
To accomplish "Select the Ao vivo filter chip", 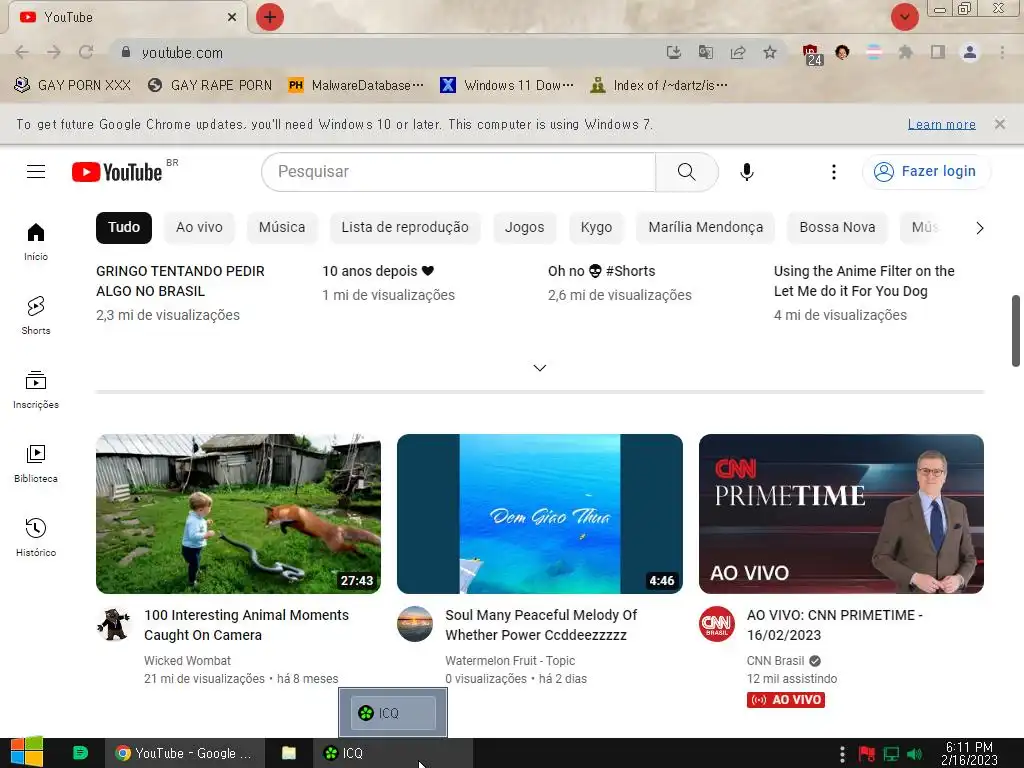I will click(x=199, y=227).
